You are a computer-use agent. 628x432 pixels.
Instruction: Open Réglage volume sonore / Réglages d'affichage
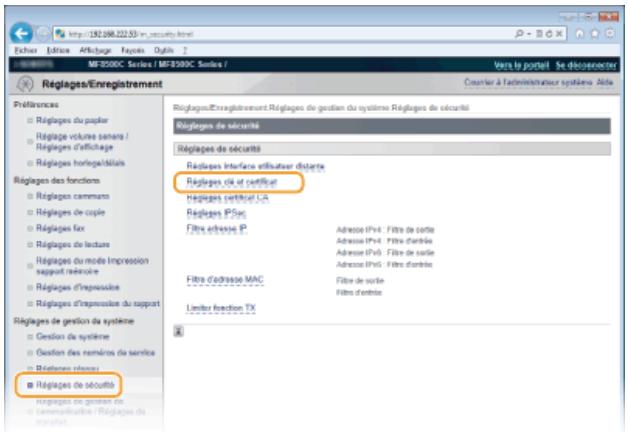(x=82, y=142)
